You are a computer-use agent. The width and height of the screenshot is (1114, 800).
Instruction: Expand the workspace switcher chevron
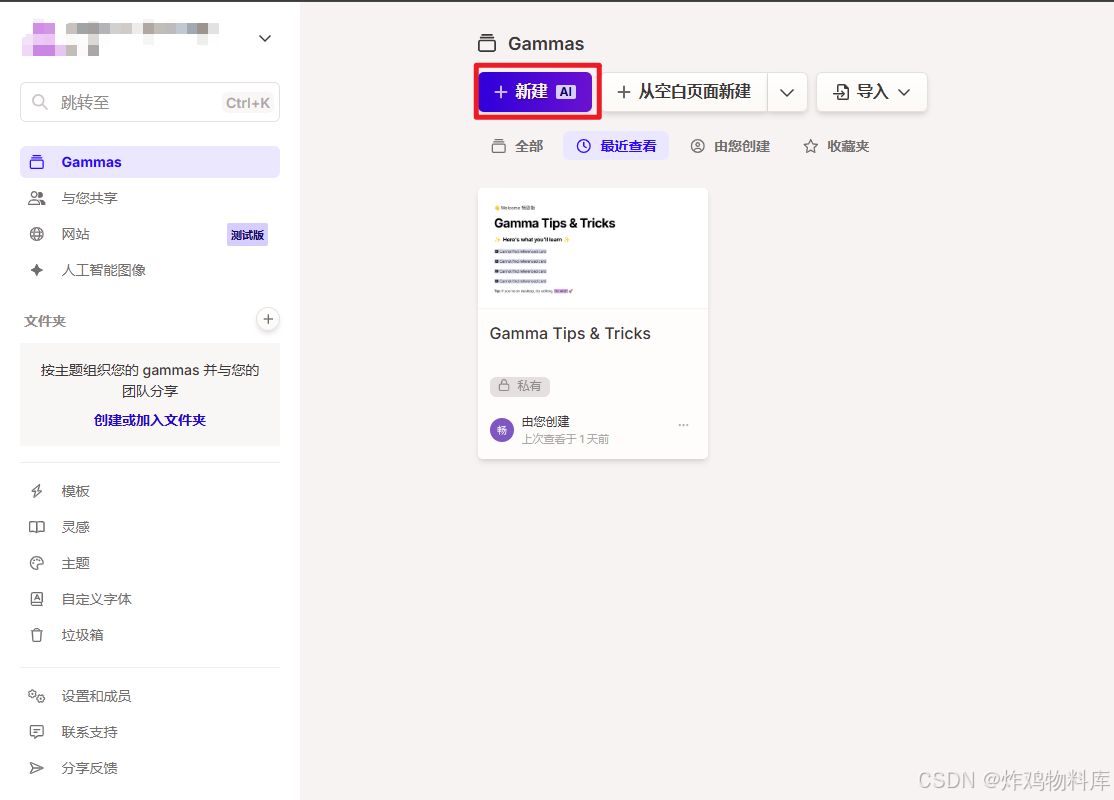[x=265, y=38]
